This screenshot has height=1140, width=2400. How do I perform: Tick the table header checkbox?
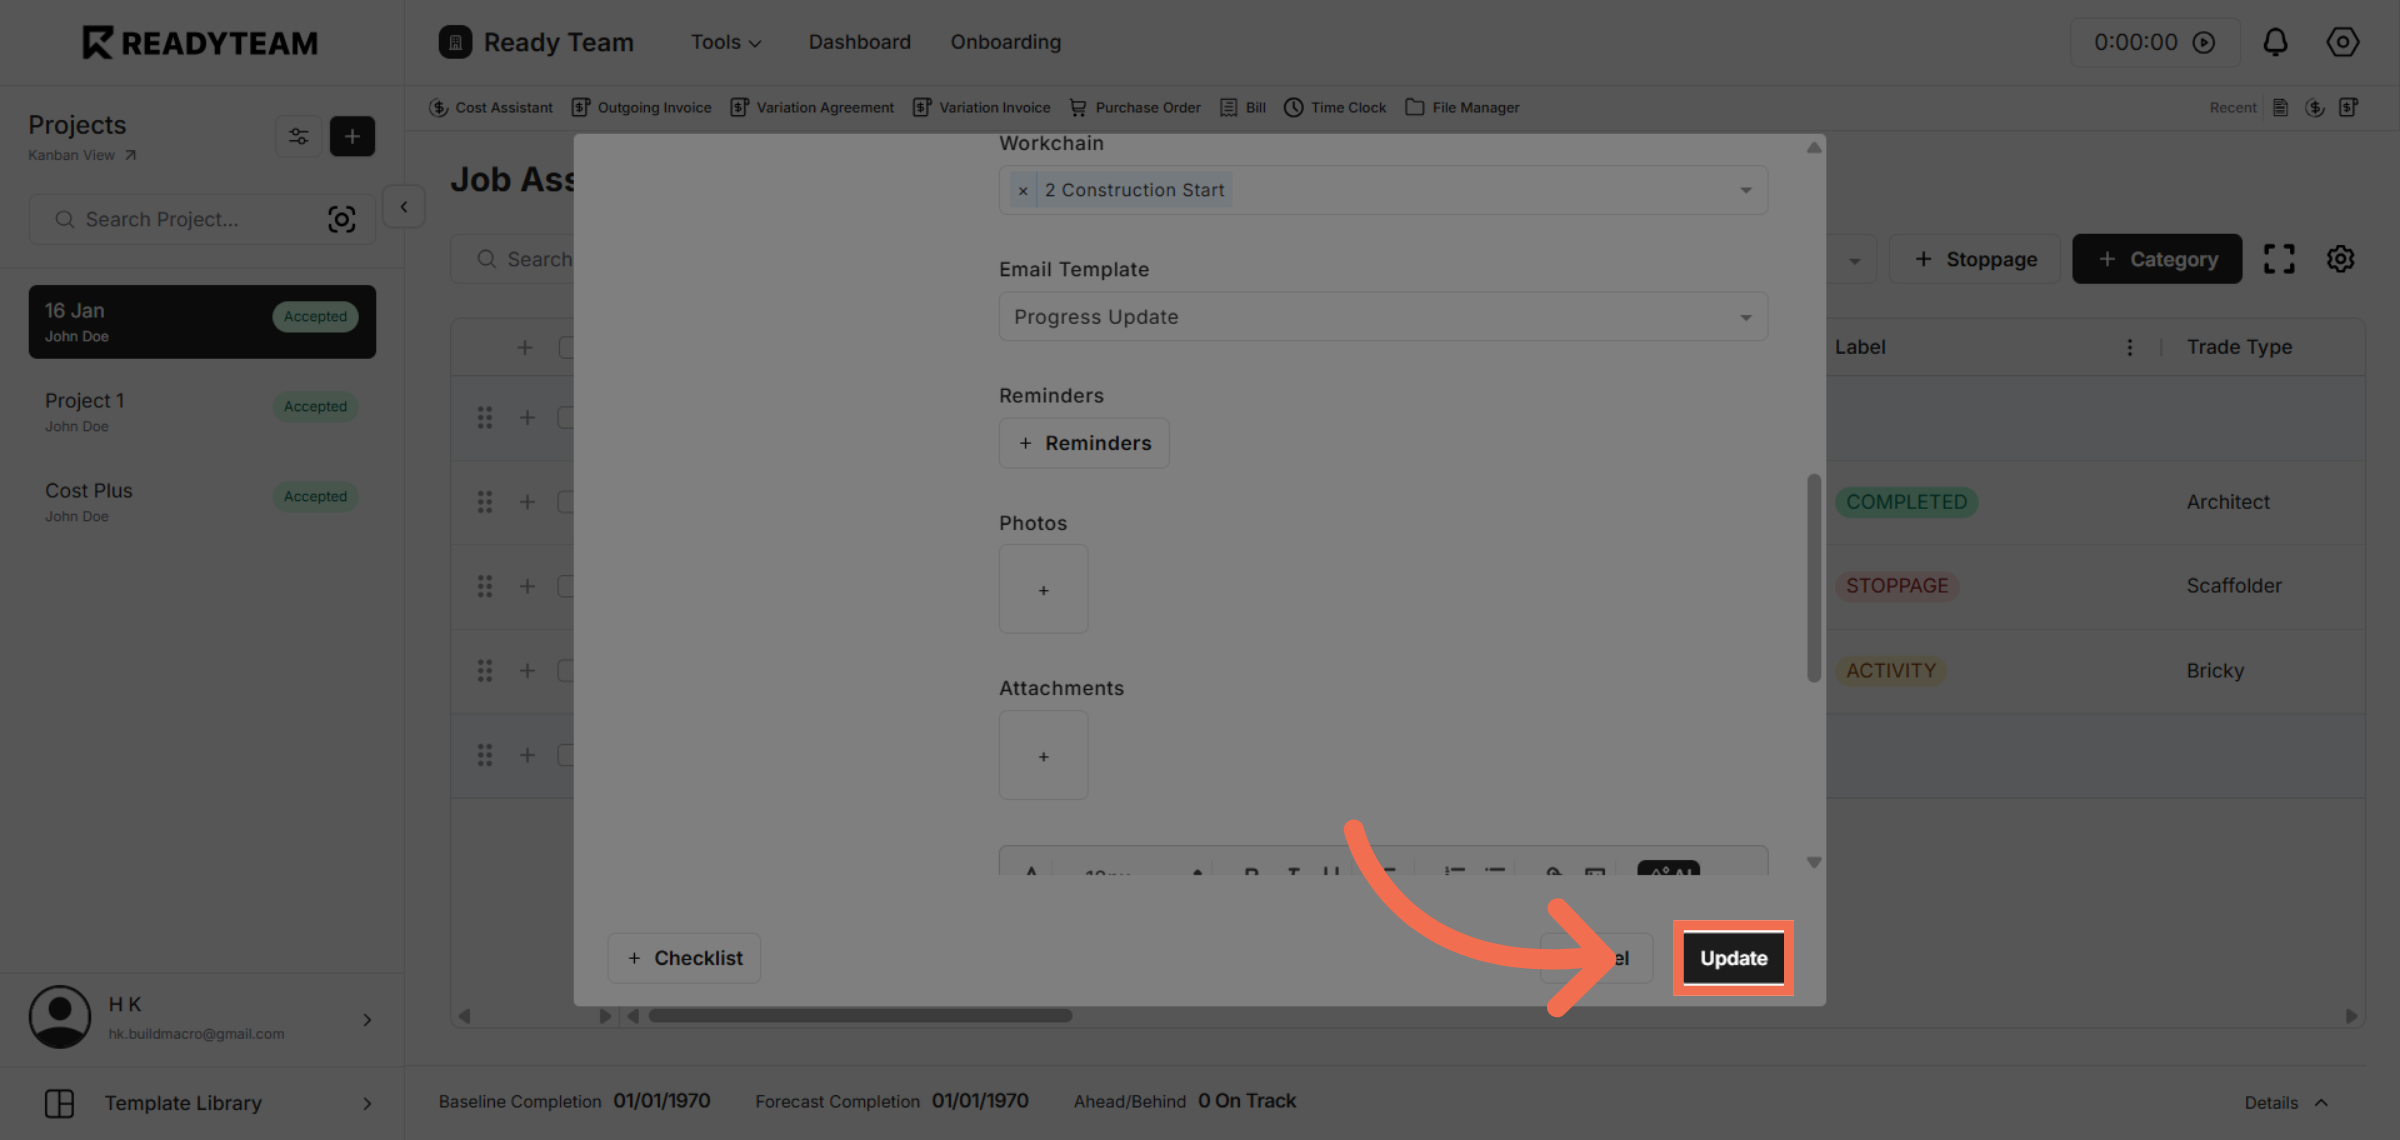tap(566, 347)
